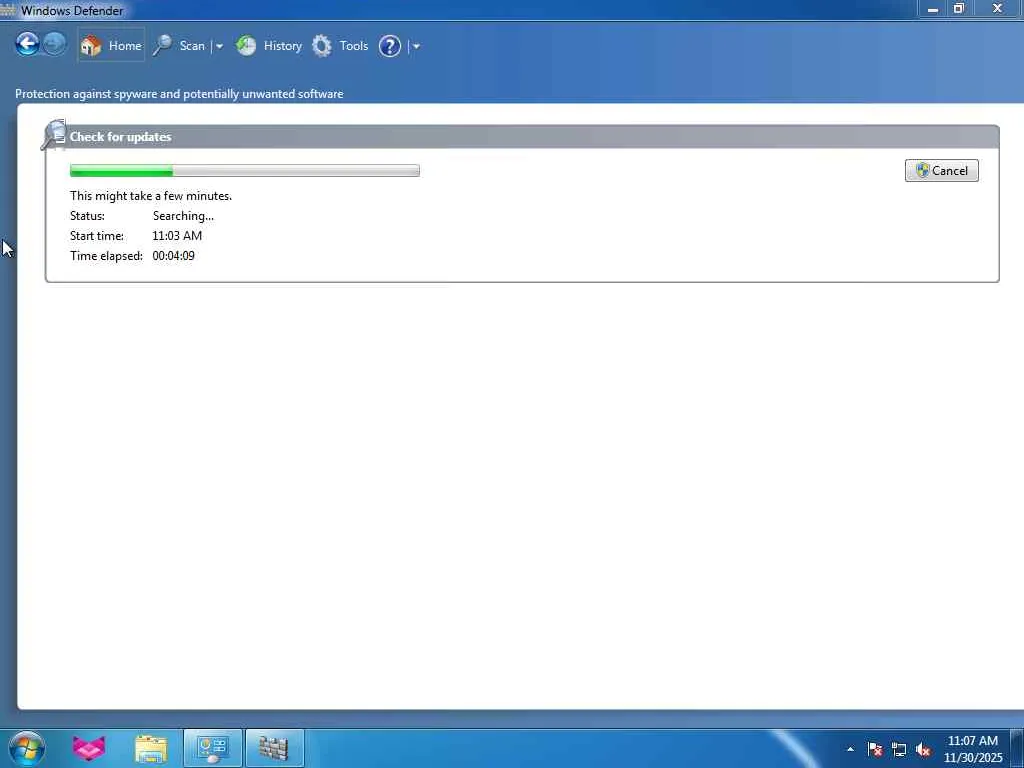Minimize the Windows Defender window
This screenshot has width=1024, height=768.
click(933, 8)
